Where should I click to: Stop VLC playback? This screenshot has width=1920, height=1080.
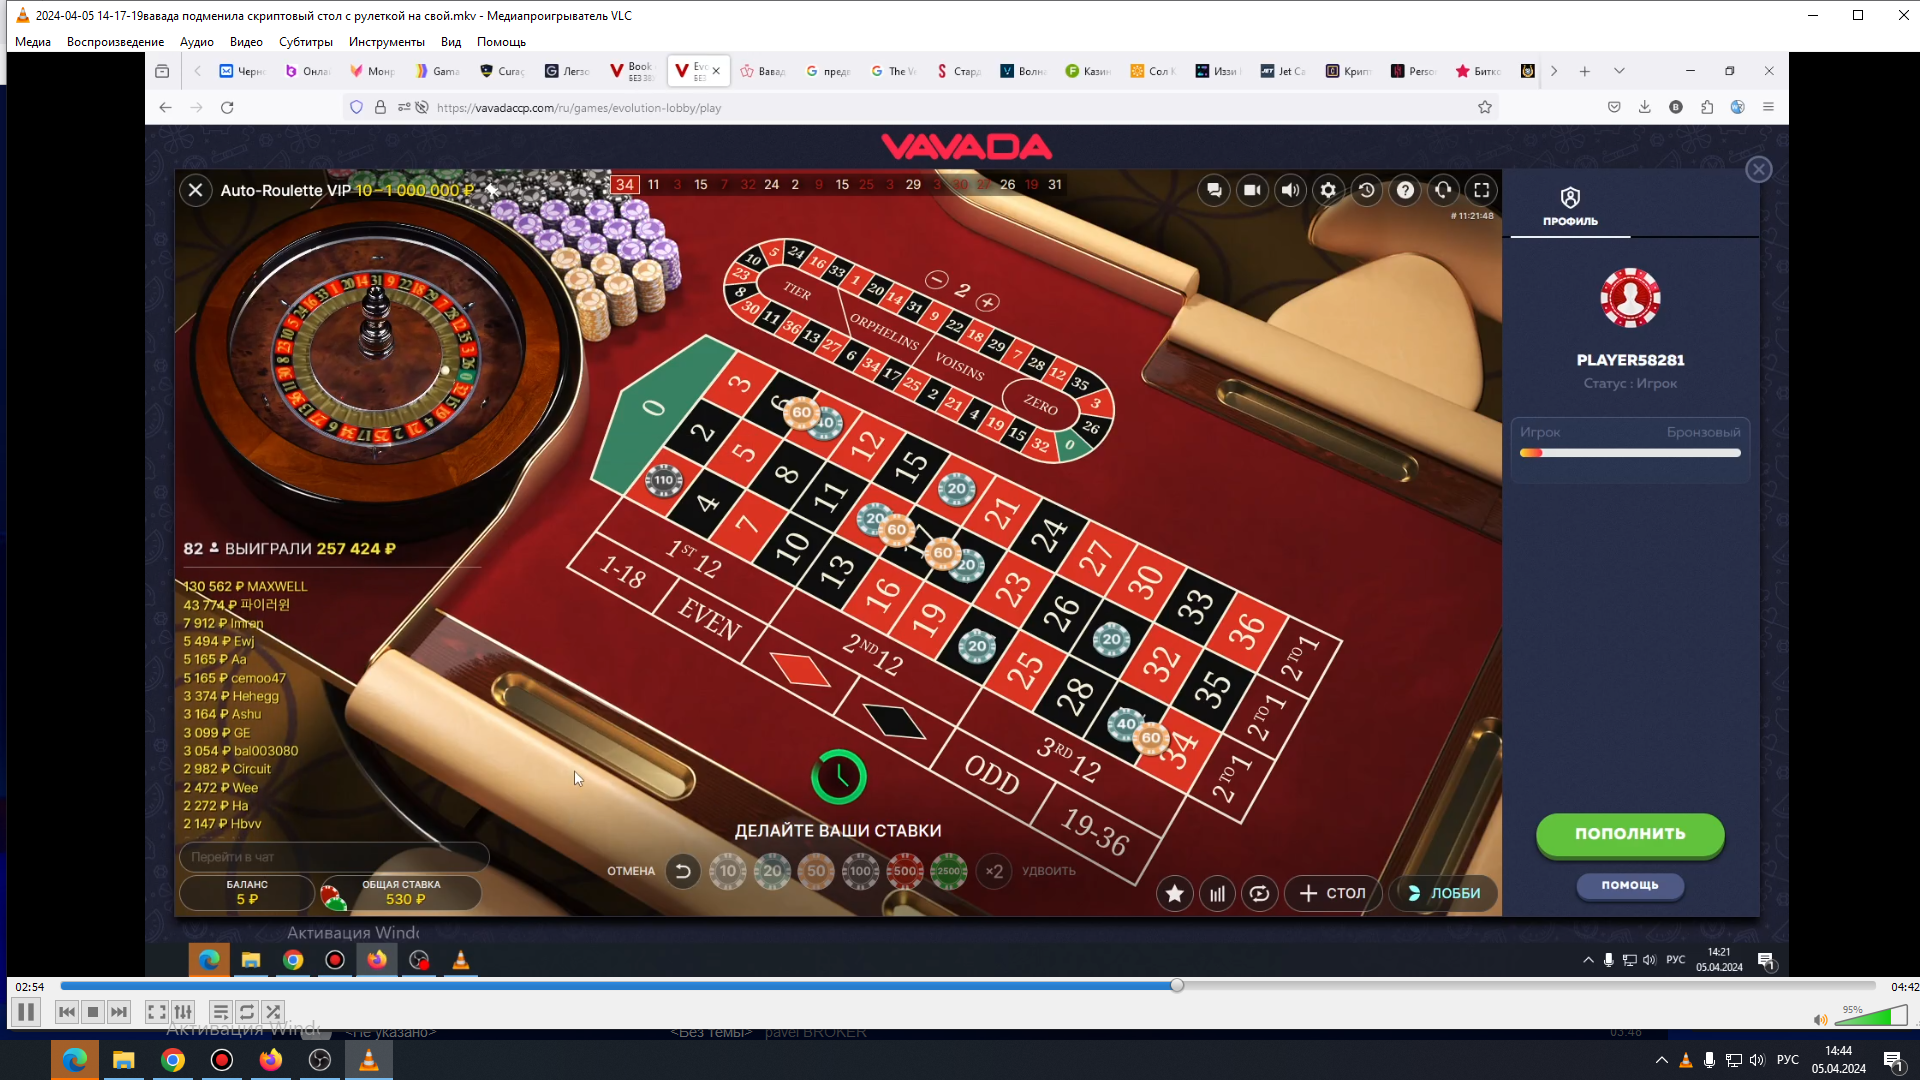click(93, 1012)
